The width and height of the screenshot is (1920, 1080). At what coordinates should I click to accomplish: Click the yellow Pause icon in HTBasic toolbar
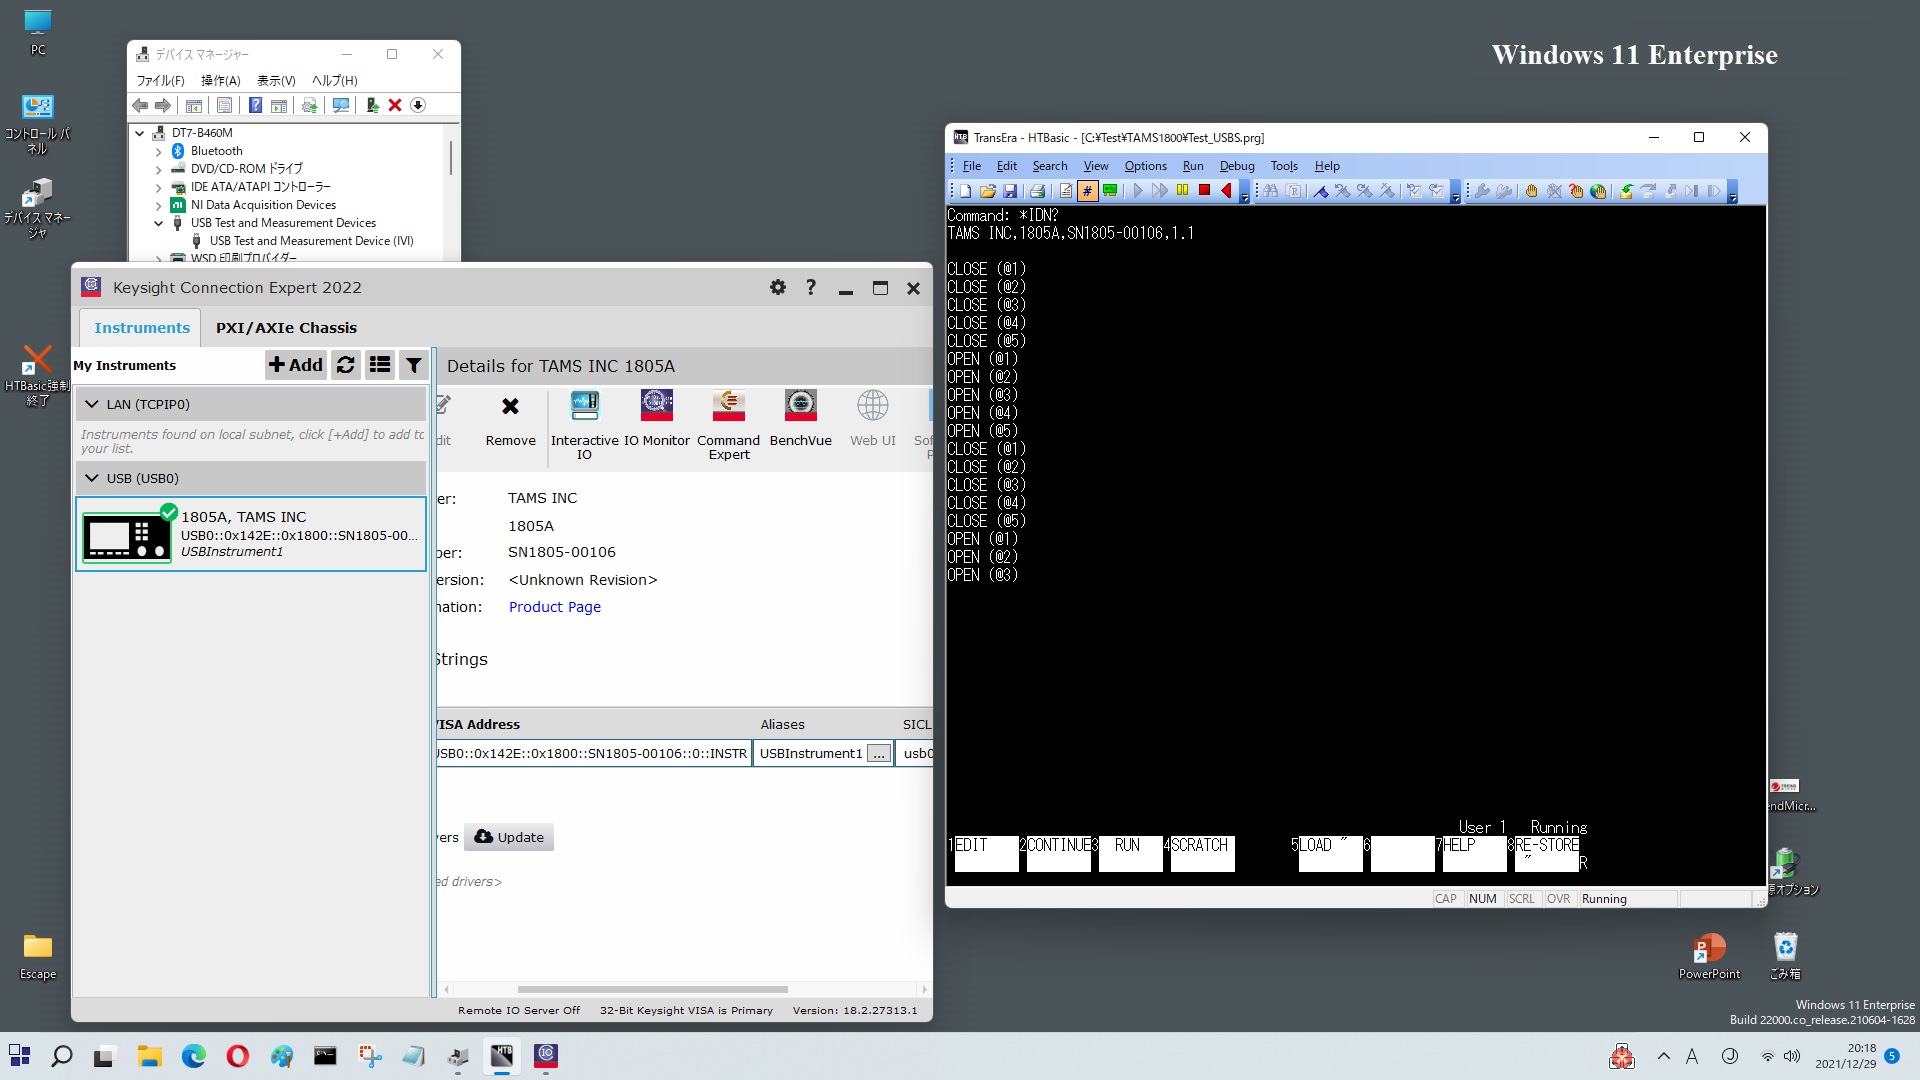tap(1182, 191)
